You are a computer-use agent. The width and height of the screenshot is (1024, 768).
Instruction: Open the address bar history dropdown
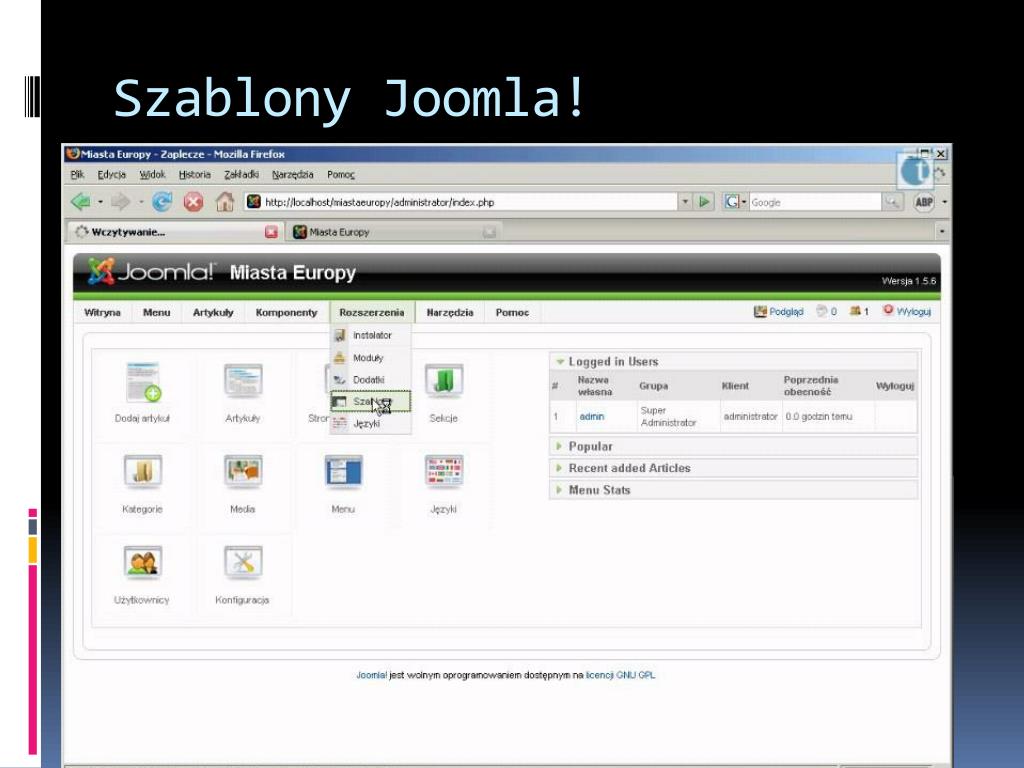pos(685,202)
